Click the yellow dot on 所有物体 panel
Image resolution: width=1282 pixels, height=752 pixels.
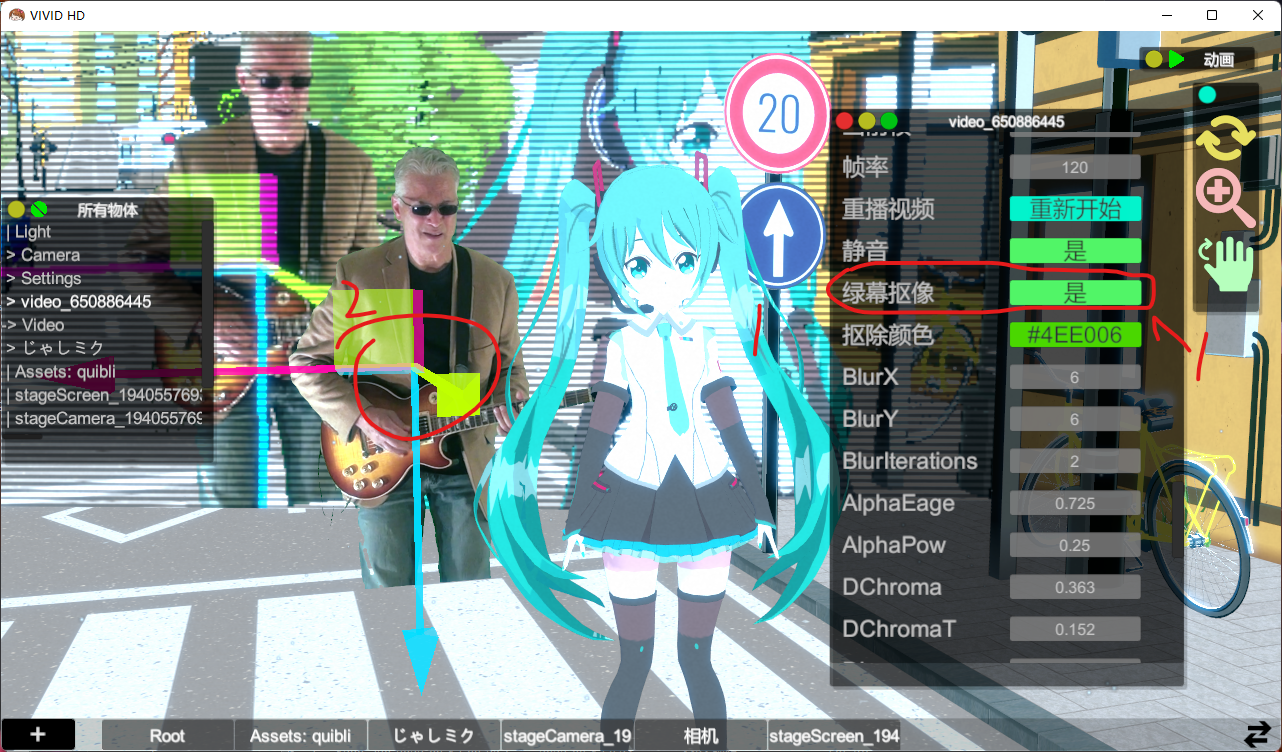(x=16, y=210)
